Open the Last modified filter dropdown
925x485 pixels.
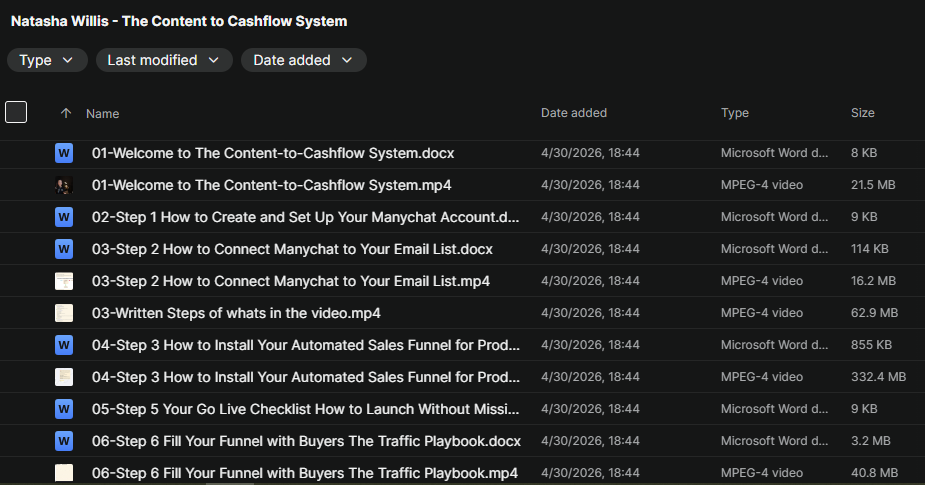164,60
